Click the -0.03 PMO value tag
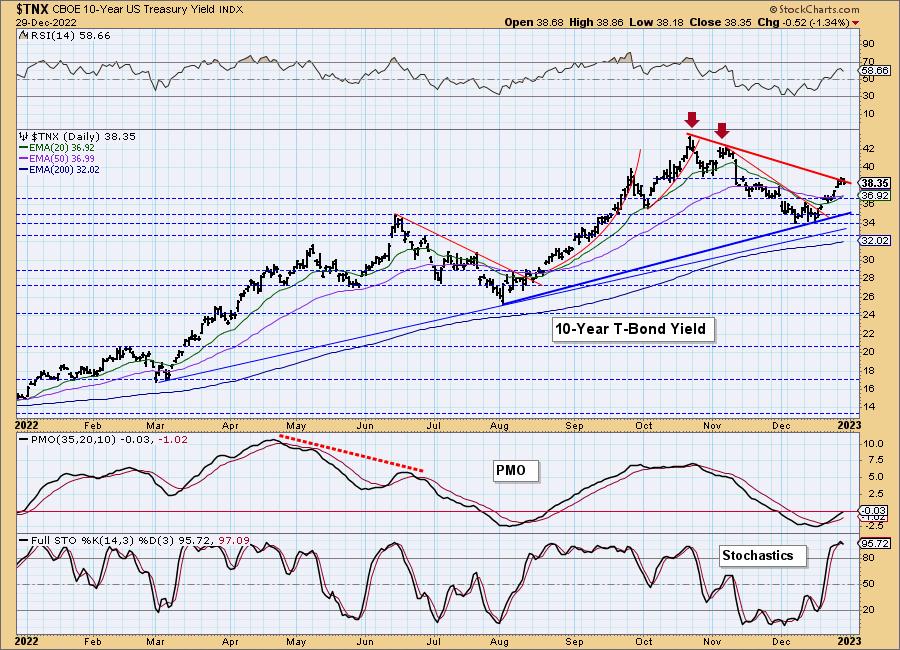The height and width of the screenshot is (650, 900). [x=875, y=510]
